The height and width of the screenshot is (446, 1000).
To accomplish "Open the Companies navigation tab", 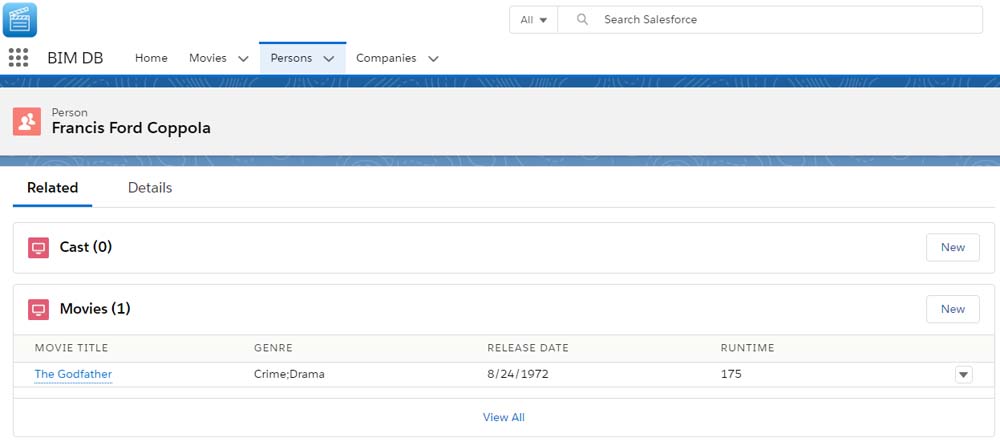I will (x=386, y=58).
